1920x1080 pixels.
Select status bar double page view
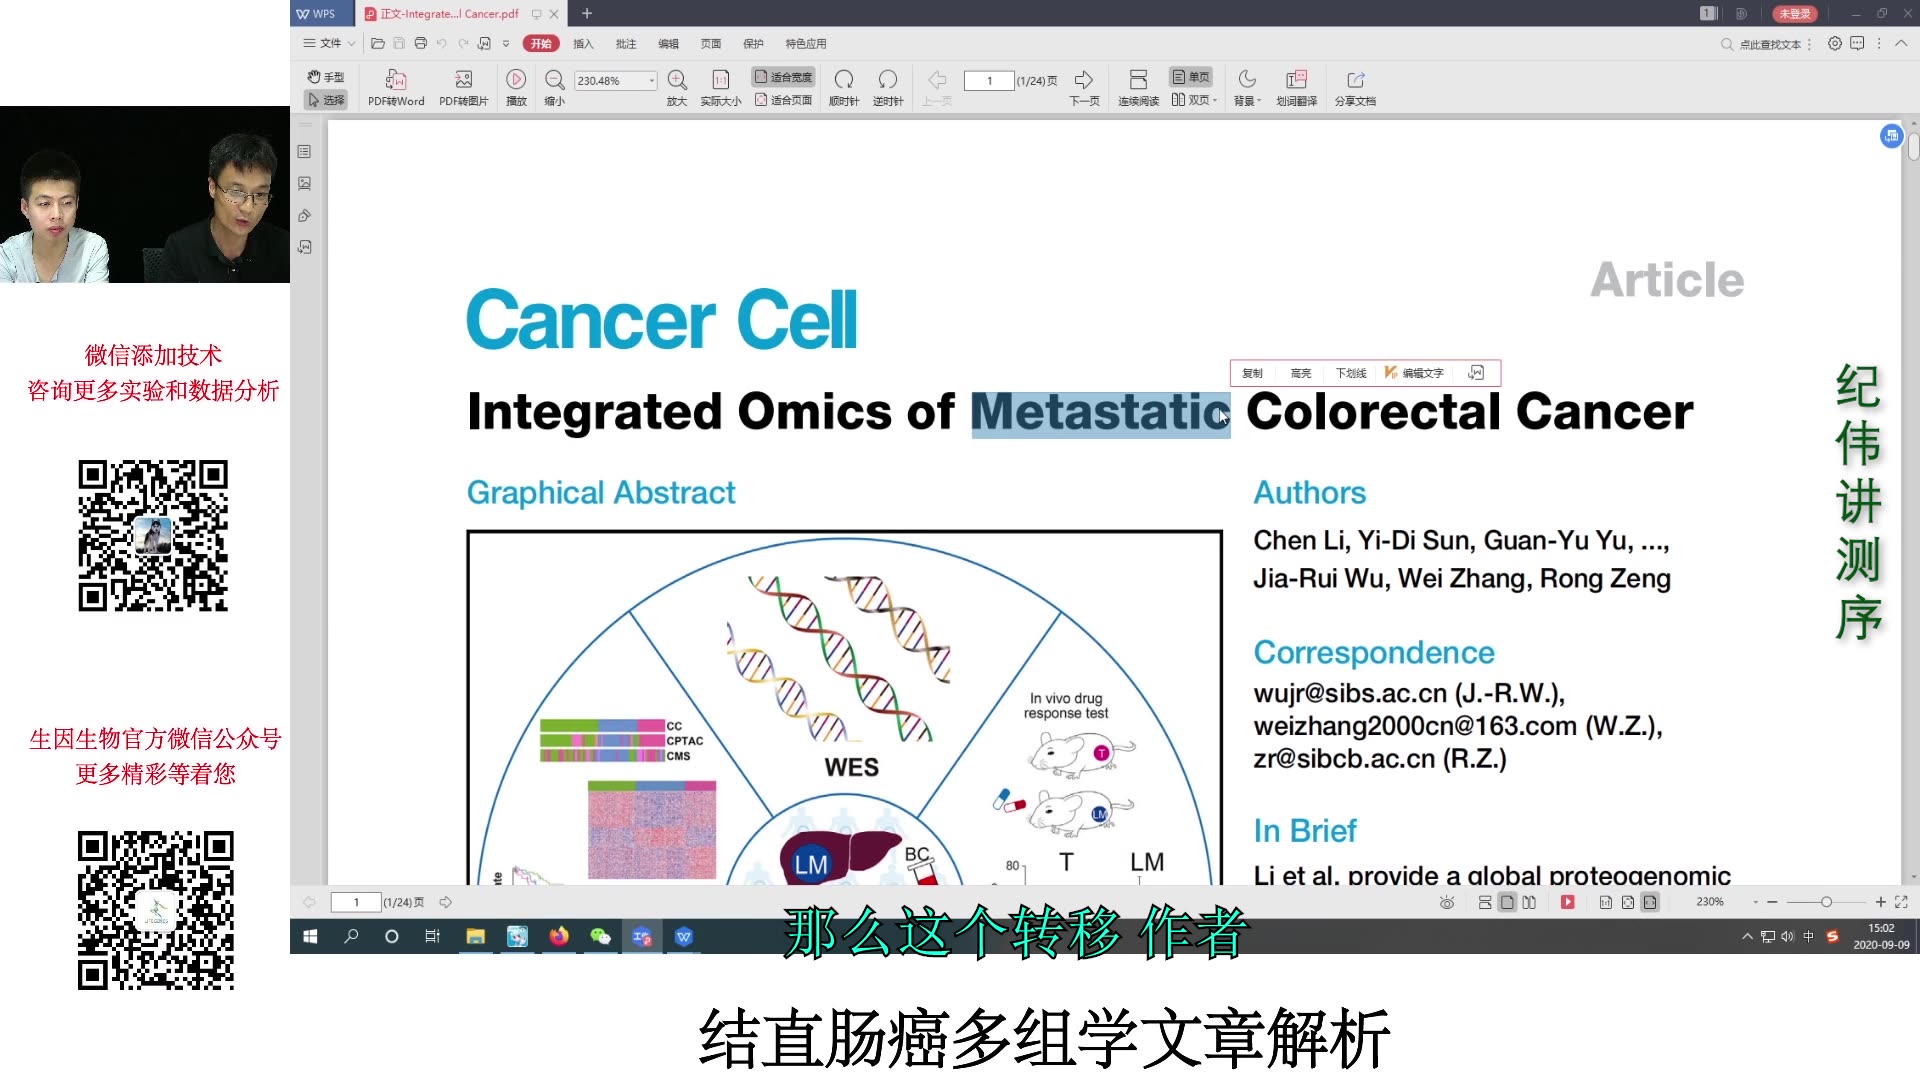pos(1529,902)
